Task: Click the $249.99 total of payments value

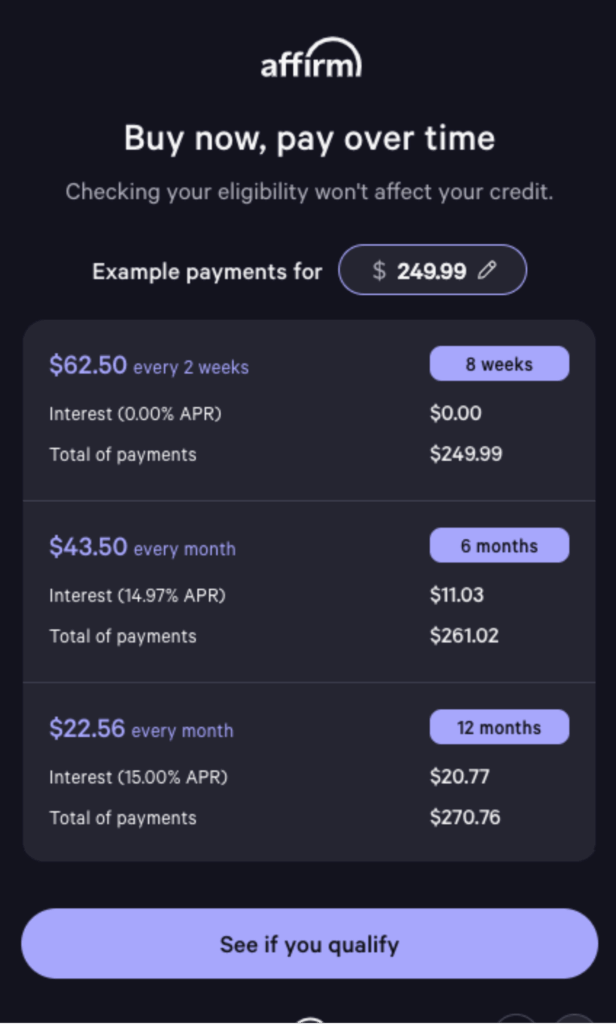Action: tap(466, 454)
